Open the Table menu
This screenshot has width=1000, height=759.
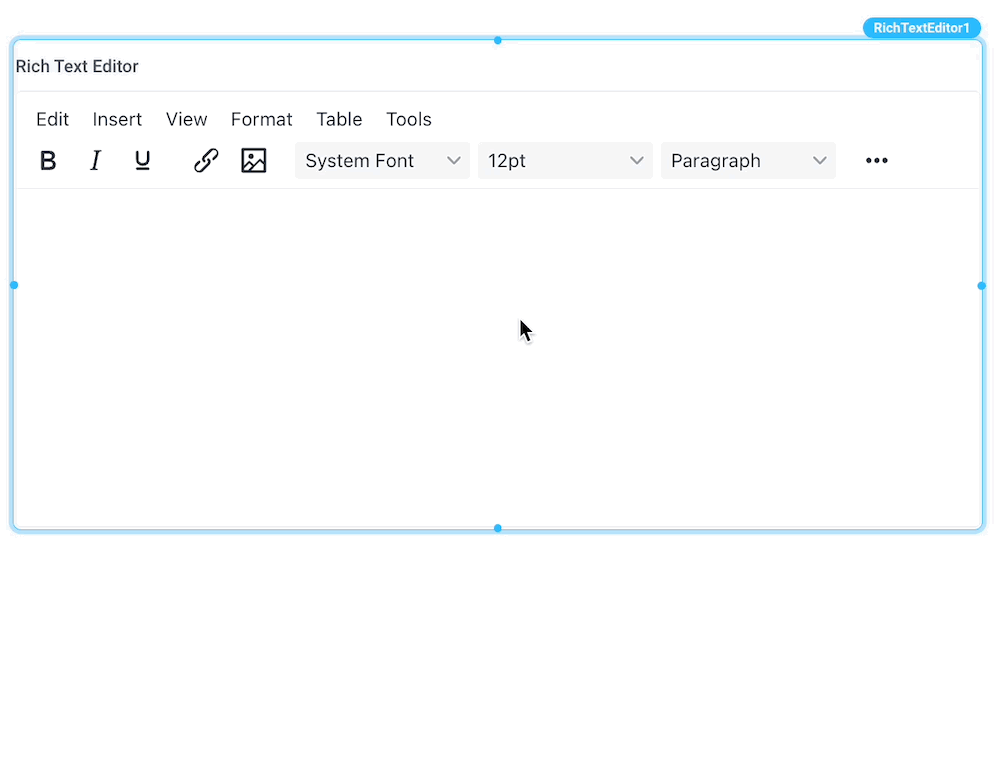(x=339, y=119)
